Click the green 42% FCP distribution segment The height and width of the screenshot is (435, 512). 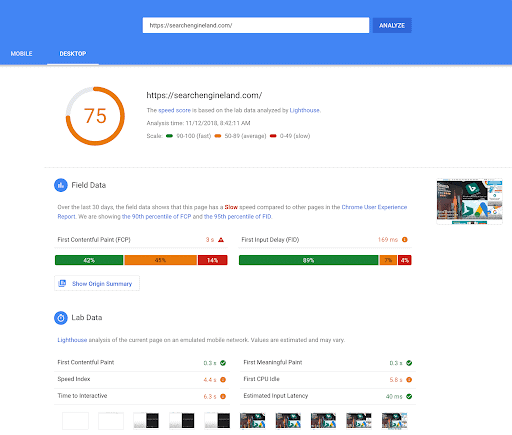89,260
